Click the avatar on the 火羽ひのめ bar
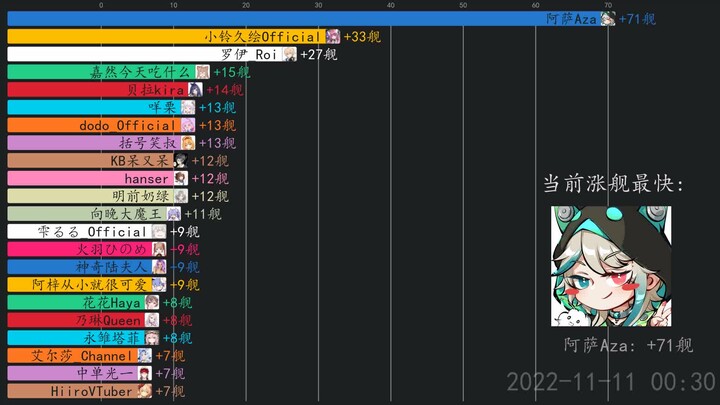 coord(159,249)
